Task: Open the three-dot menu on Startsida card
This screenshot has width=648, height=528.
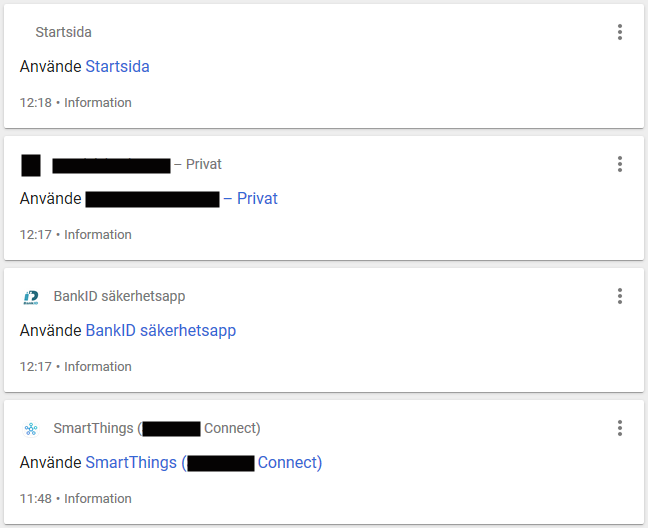Action: [x=619, y=32]
